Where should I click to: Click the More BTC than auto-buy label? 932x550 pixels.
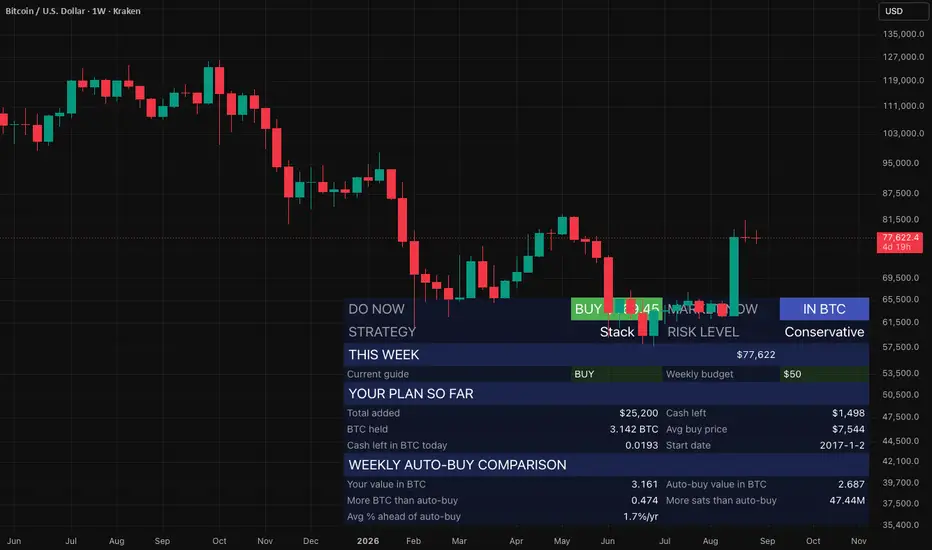point(402,501)
